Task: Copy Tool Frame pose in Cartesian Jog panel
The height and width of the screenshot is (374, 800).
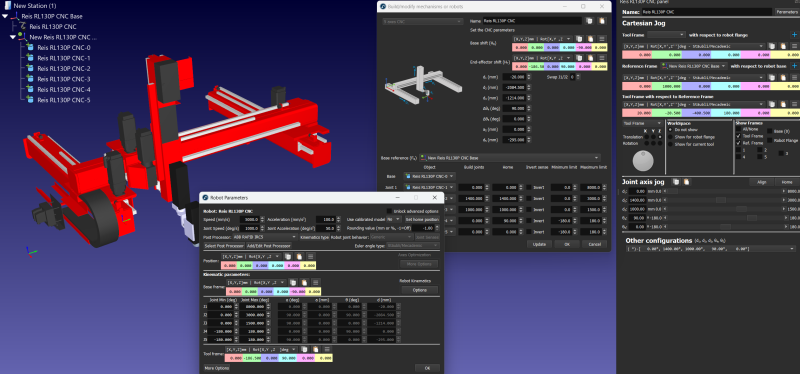Action: [x=773, y=46]
